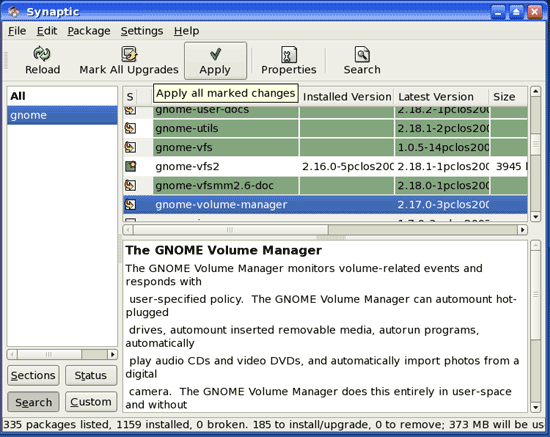The height and width of the screenshot is (437, 550).
Task: Click right arrow of the filter list scrollbar
Action: [x=112, y=354]
